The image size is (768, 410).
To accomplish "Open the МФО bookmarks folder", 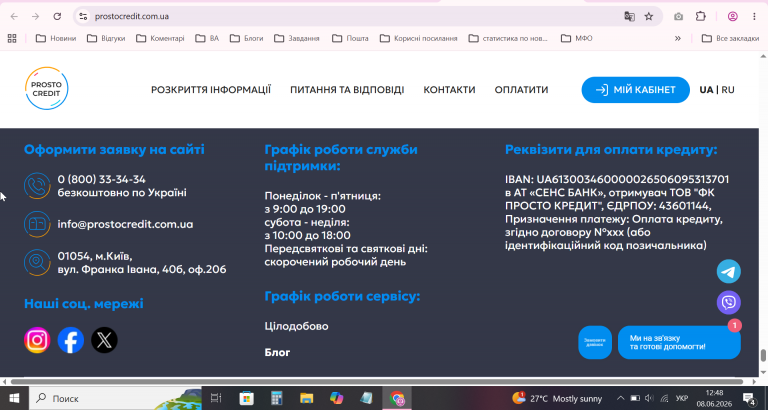I will (576, 38).
